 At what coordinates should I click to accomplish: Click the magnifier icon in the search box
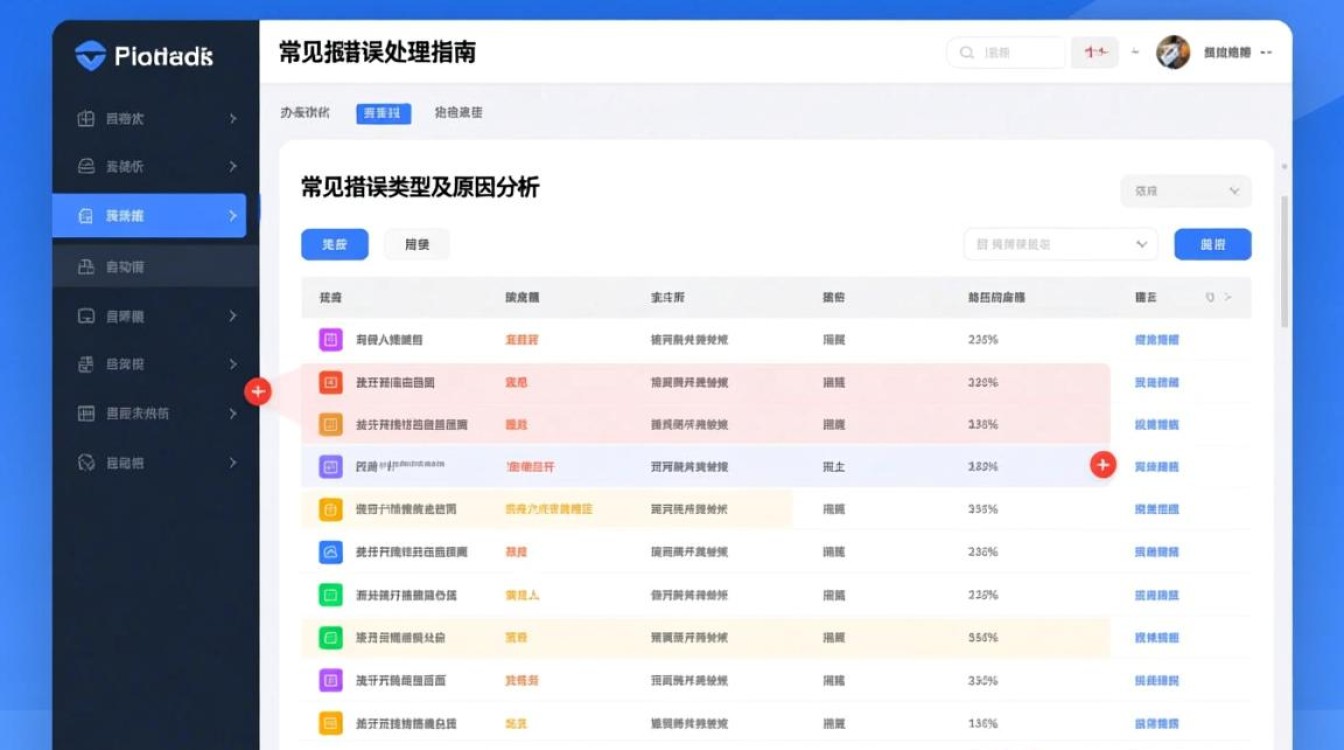coord(967,53)
